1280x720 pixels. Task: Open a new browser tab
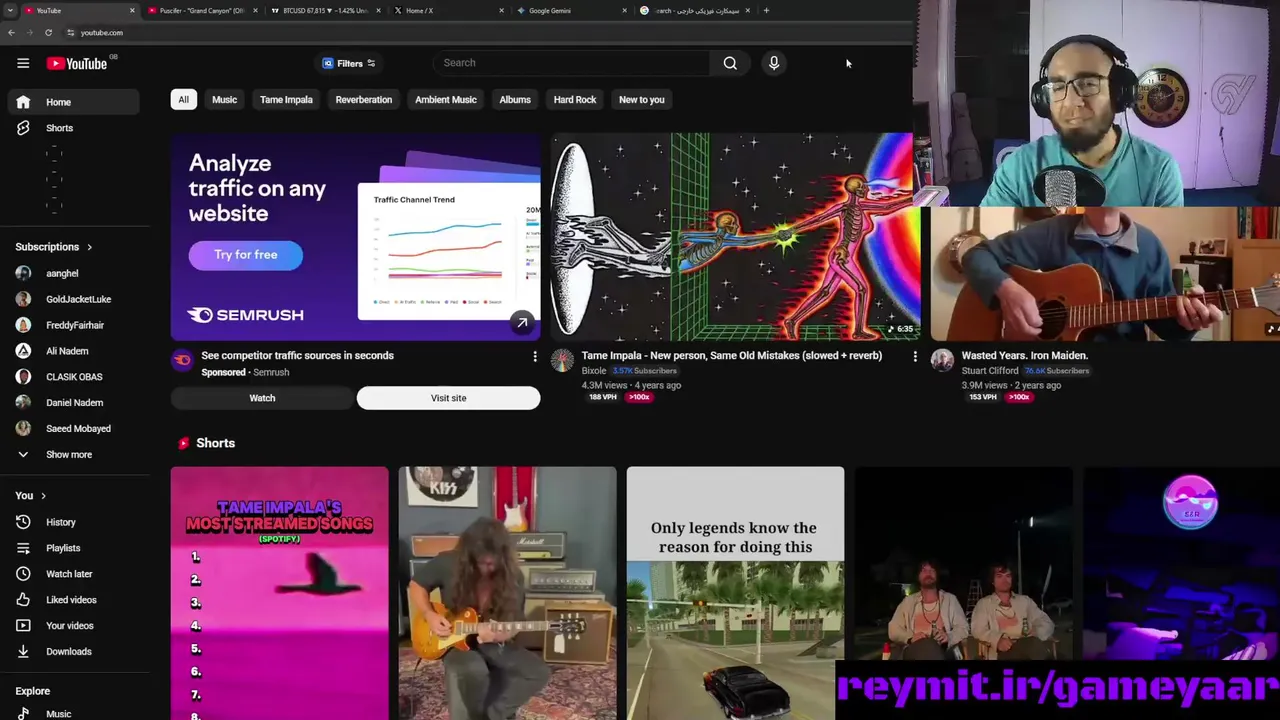[x=766, y=11]
